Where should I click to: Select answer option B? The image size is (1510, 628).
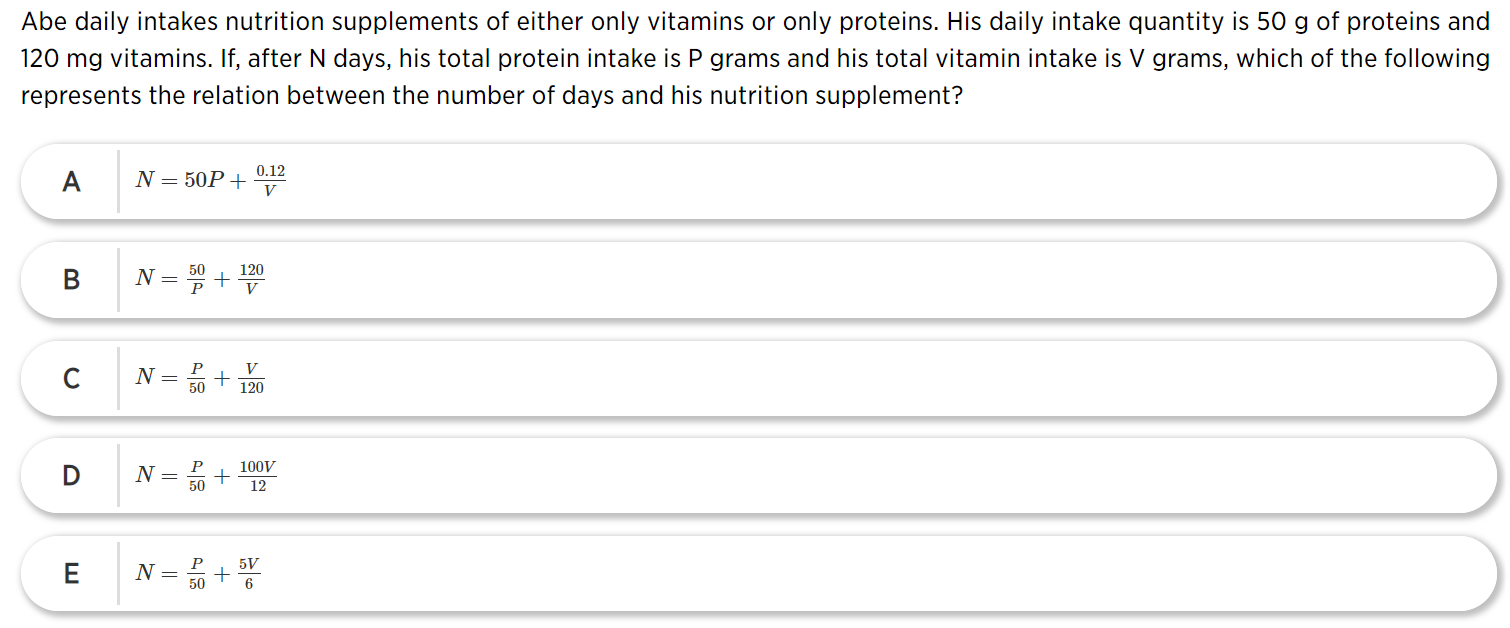click(759, 279)
